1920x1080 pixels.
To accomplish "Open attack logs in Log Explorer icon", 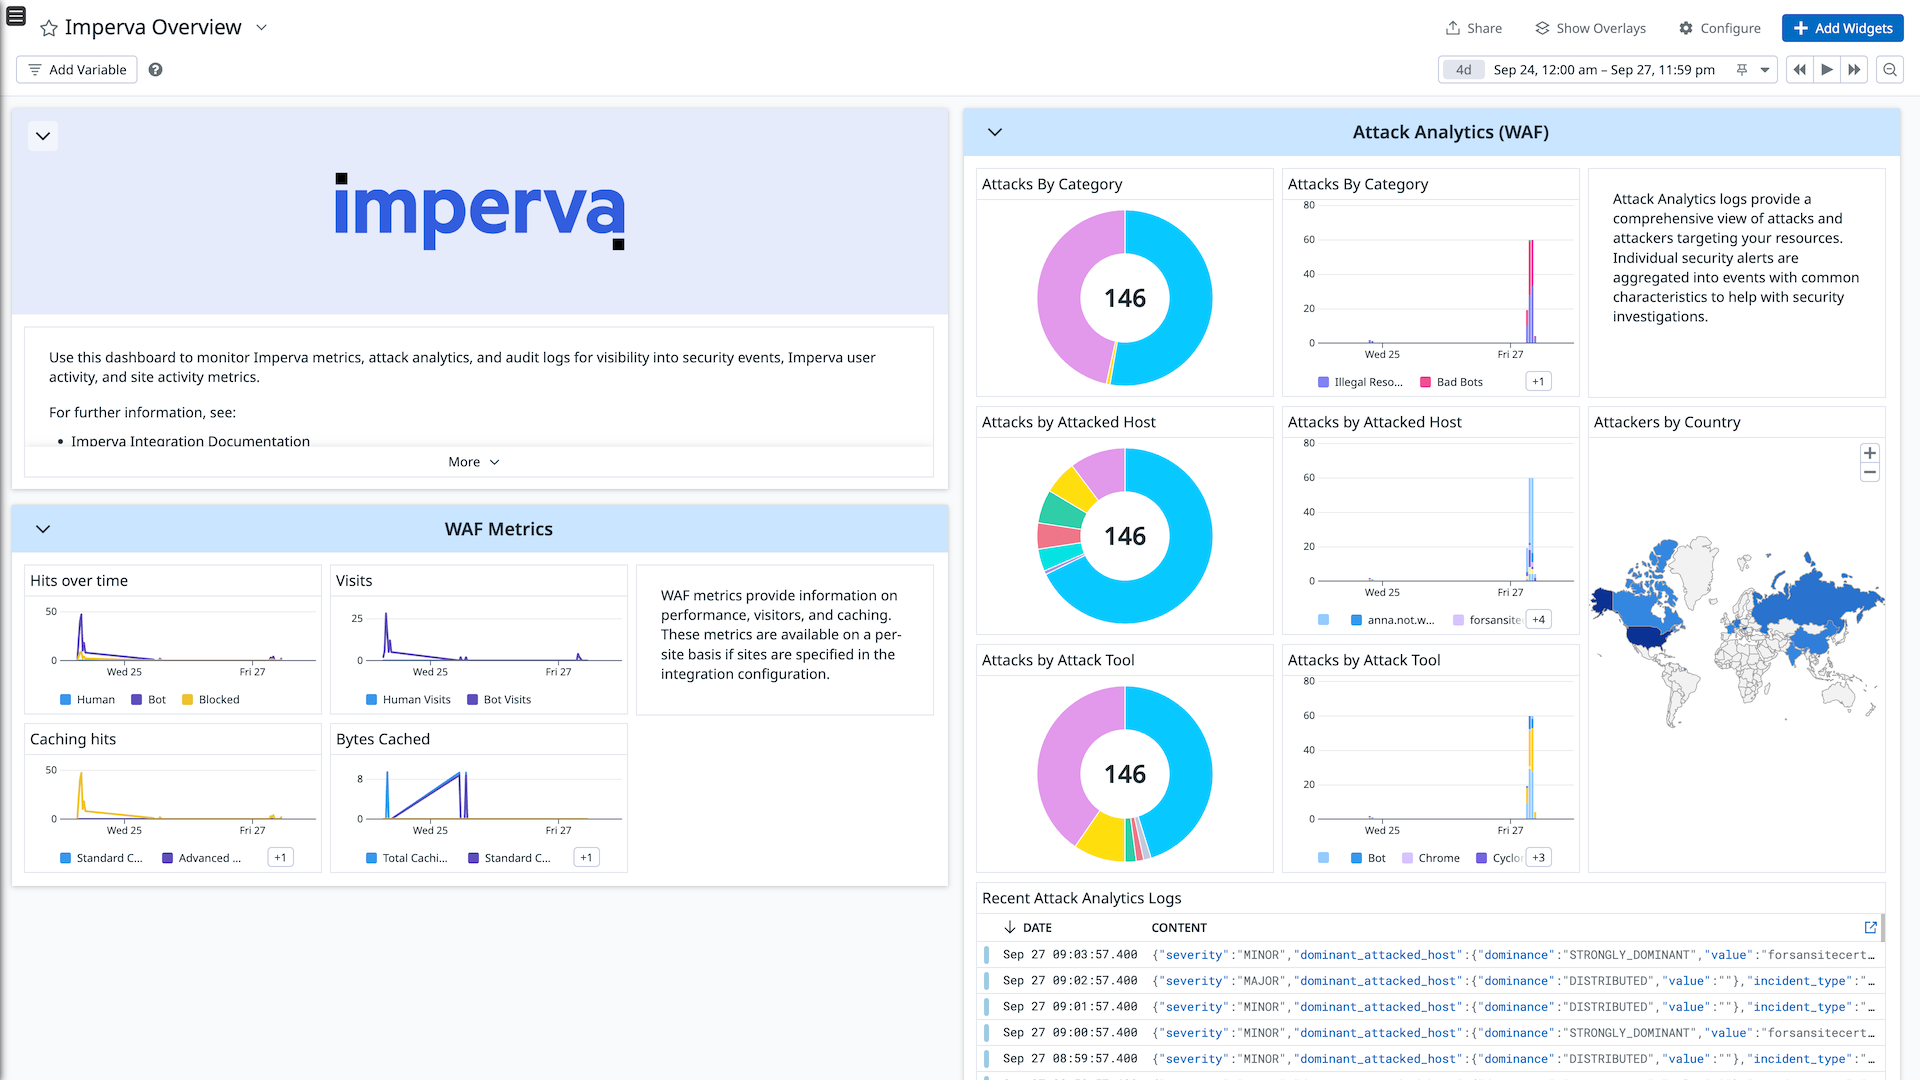I will [x=1870, y=928].
